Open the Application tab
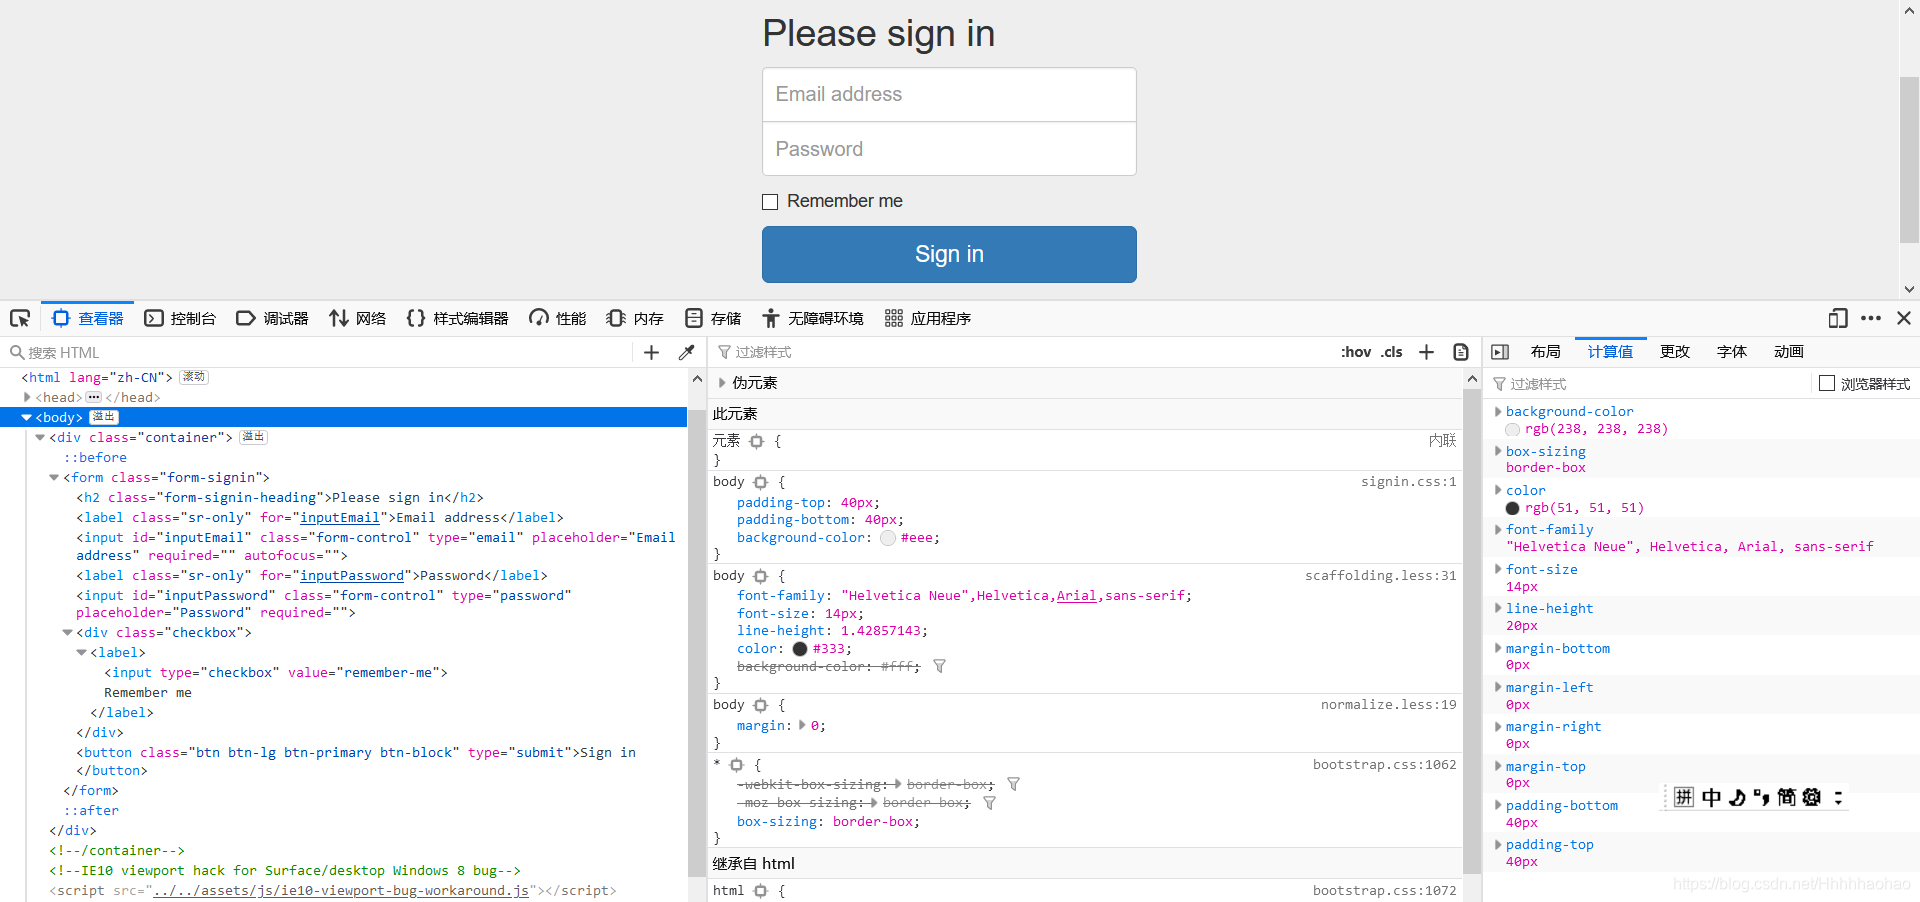The height and width of the screenshot is (902, 1920). (928, 318)
